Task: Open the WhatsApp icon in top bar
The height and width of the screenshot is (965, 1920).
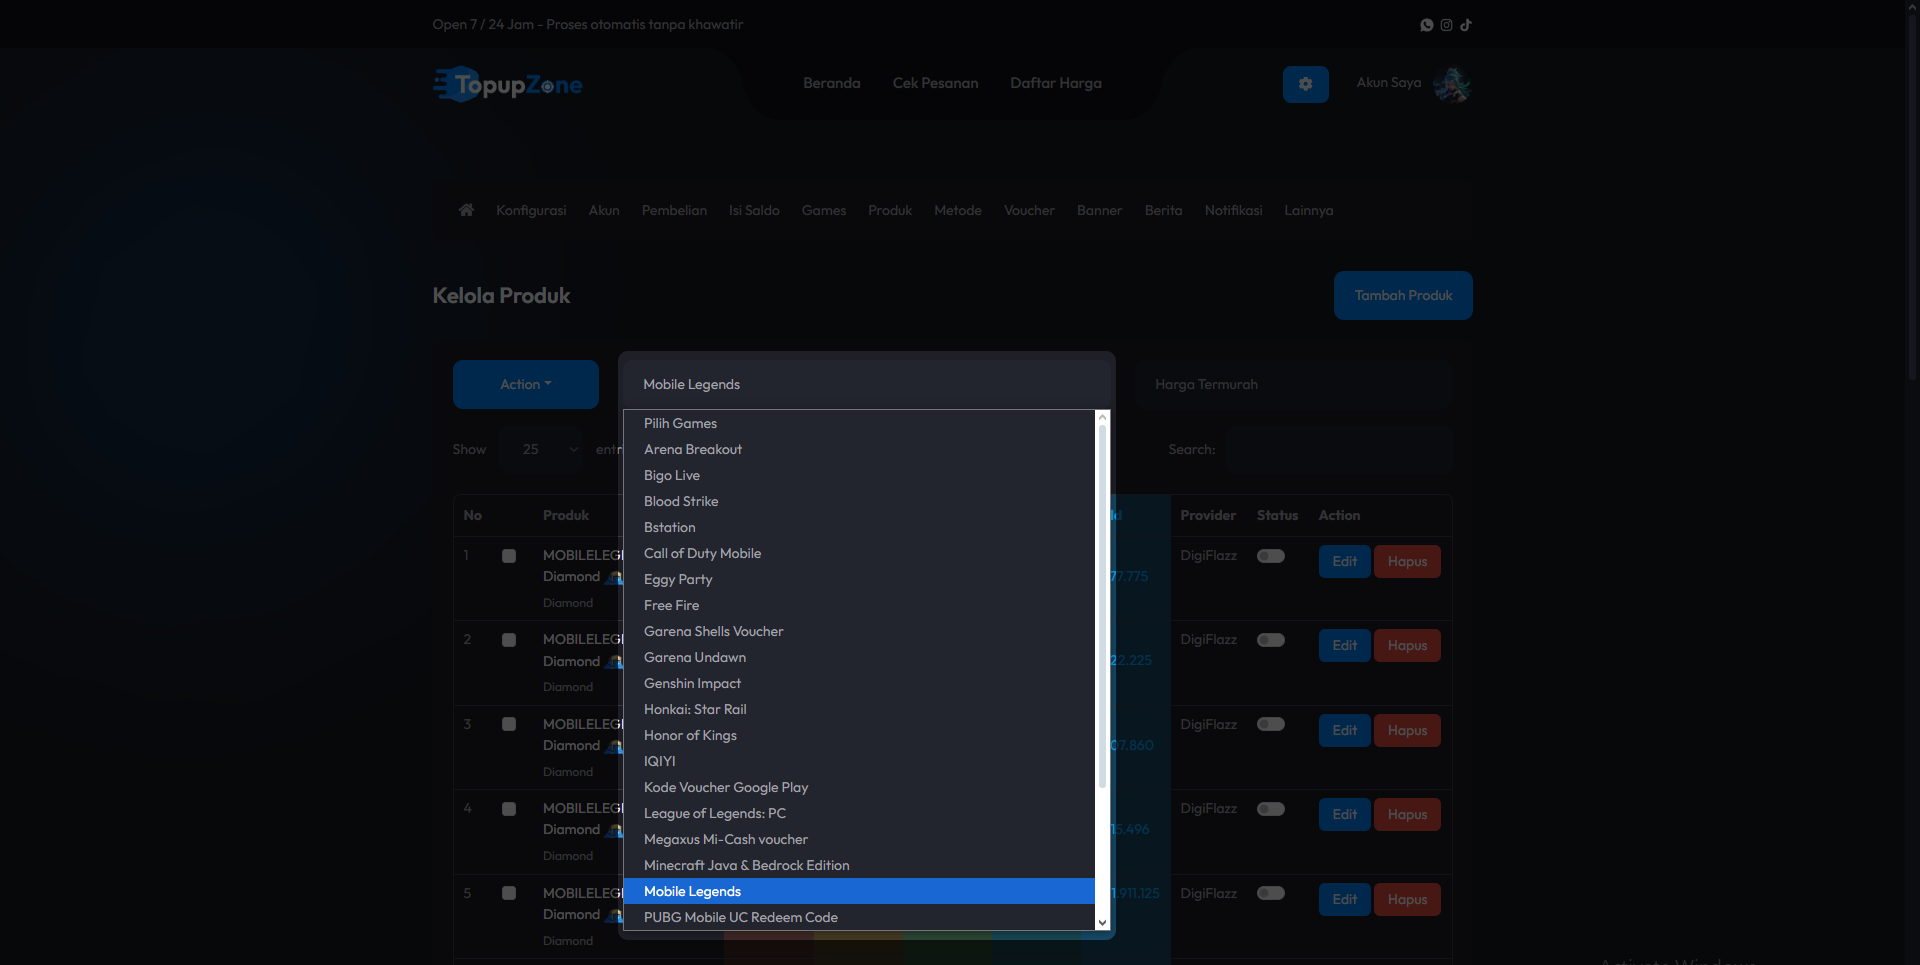Action: click(x=1427, y=25)
